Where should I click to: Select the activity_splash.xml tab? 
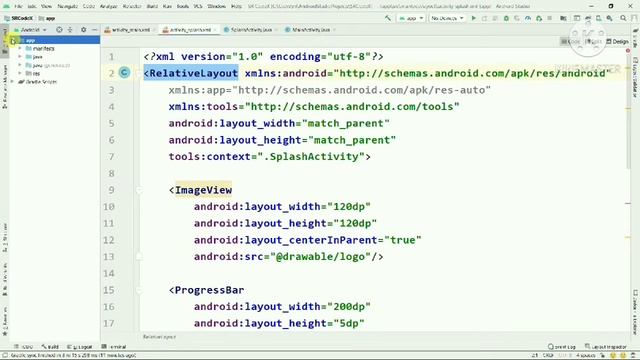click(x=189, y=30)
